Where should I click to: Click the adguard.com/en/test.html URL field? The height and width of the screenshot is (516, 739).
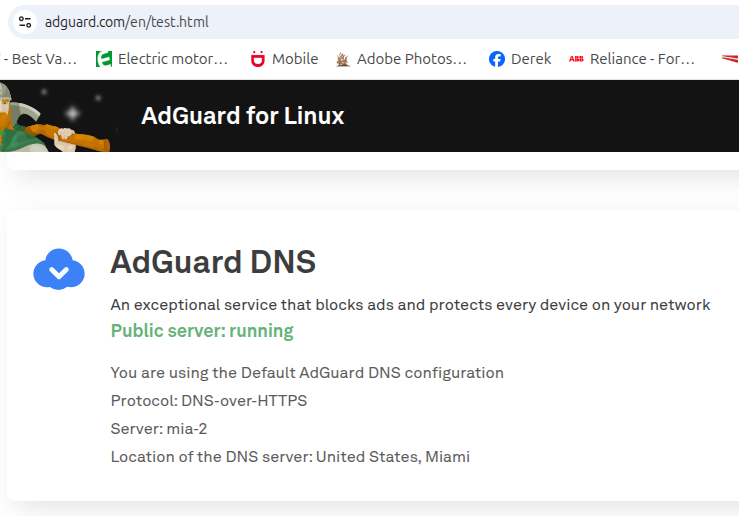click(x=127, y=21)
